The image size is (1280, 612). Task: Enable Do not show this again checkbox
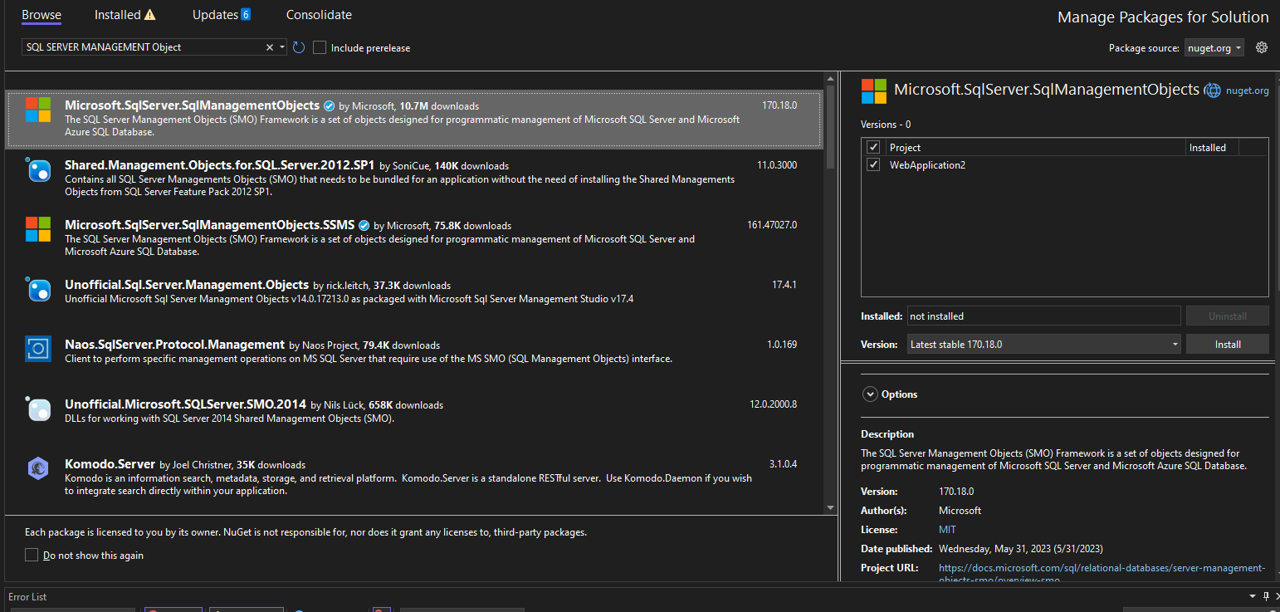pyautogui.click(x=32, y=555)
